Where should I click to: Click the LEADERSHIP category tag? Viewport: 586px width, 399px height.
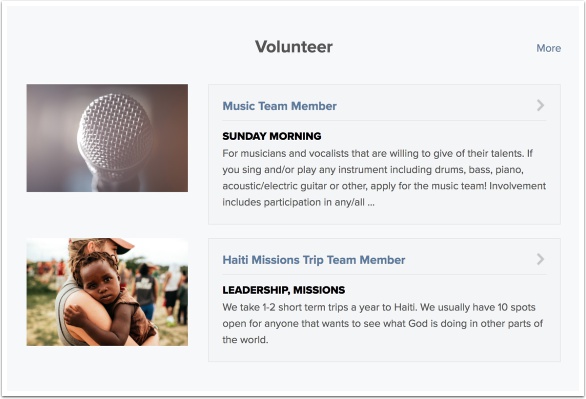point(256,290)
